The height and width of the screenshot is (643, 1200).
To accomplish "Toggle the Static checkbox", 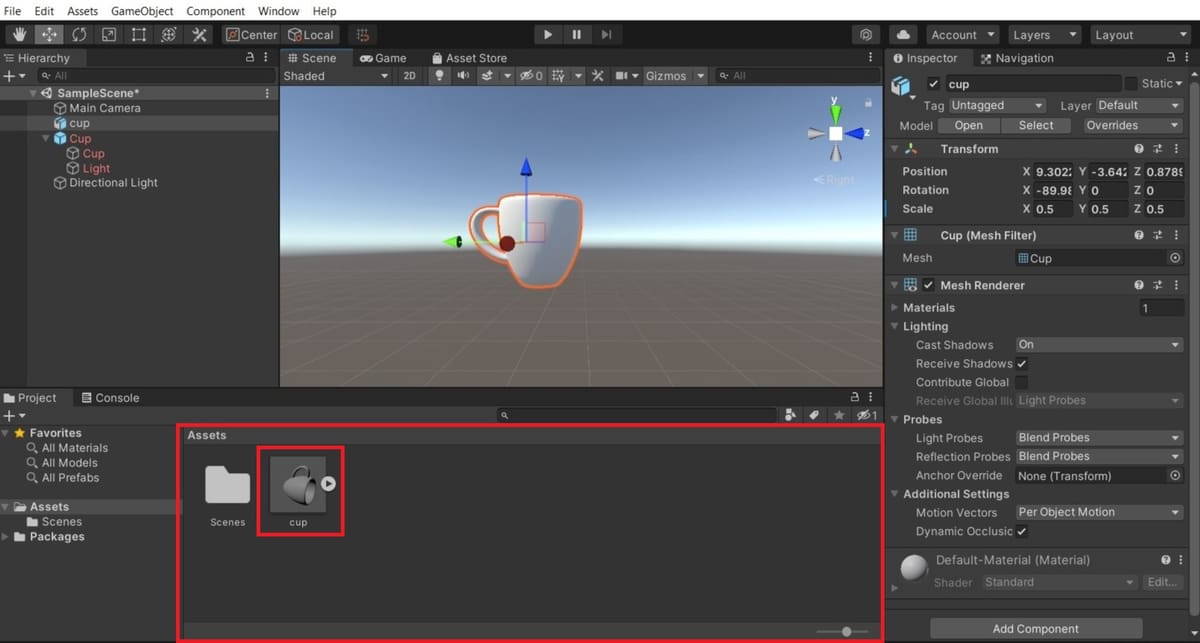I will tap(1131, 84).
